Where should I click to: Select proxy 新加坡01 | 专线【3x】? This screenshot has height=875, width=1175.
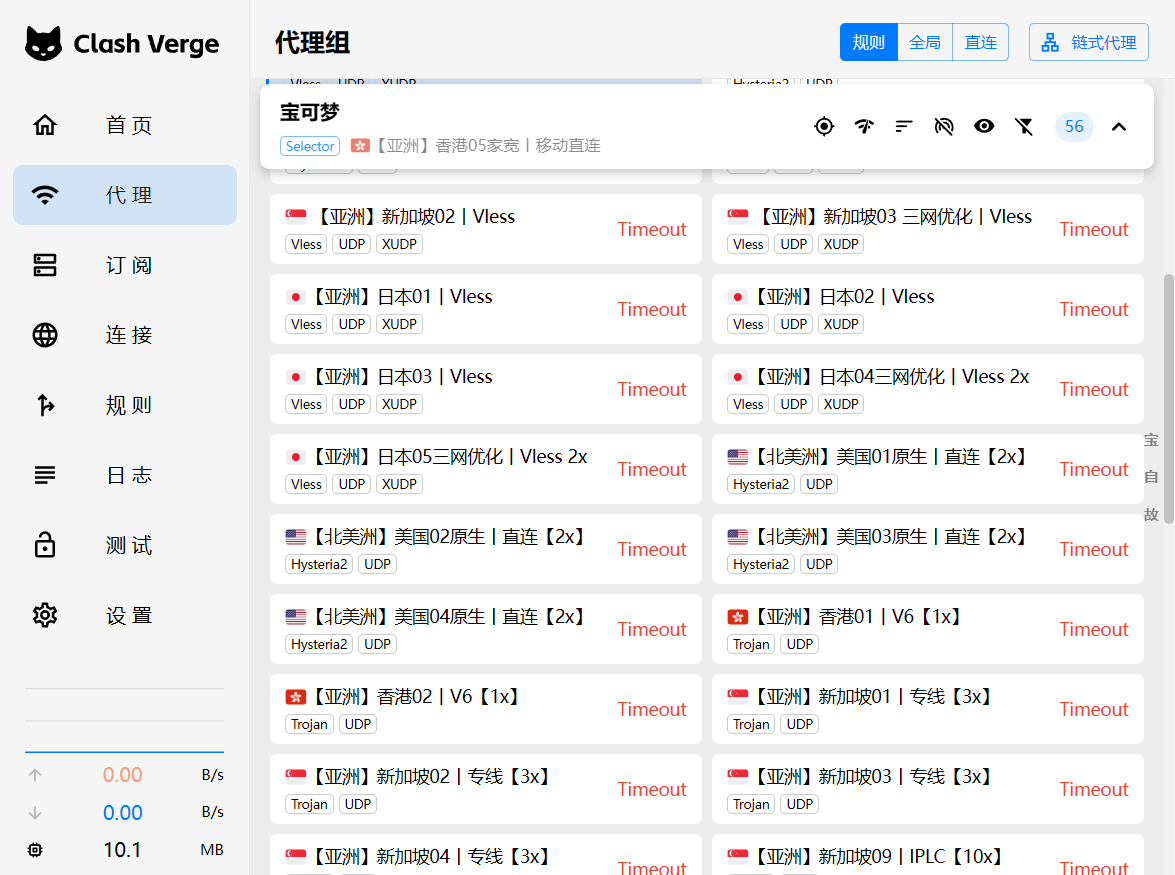pos(928,709)
